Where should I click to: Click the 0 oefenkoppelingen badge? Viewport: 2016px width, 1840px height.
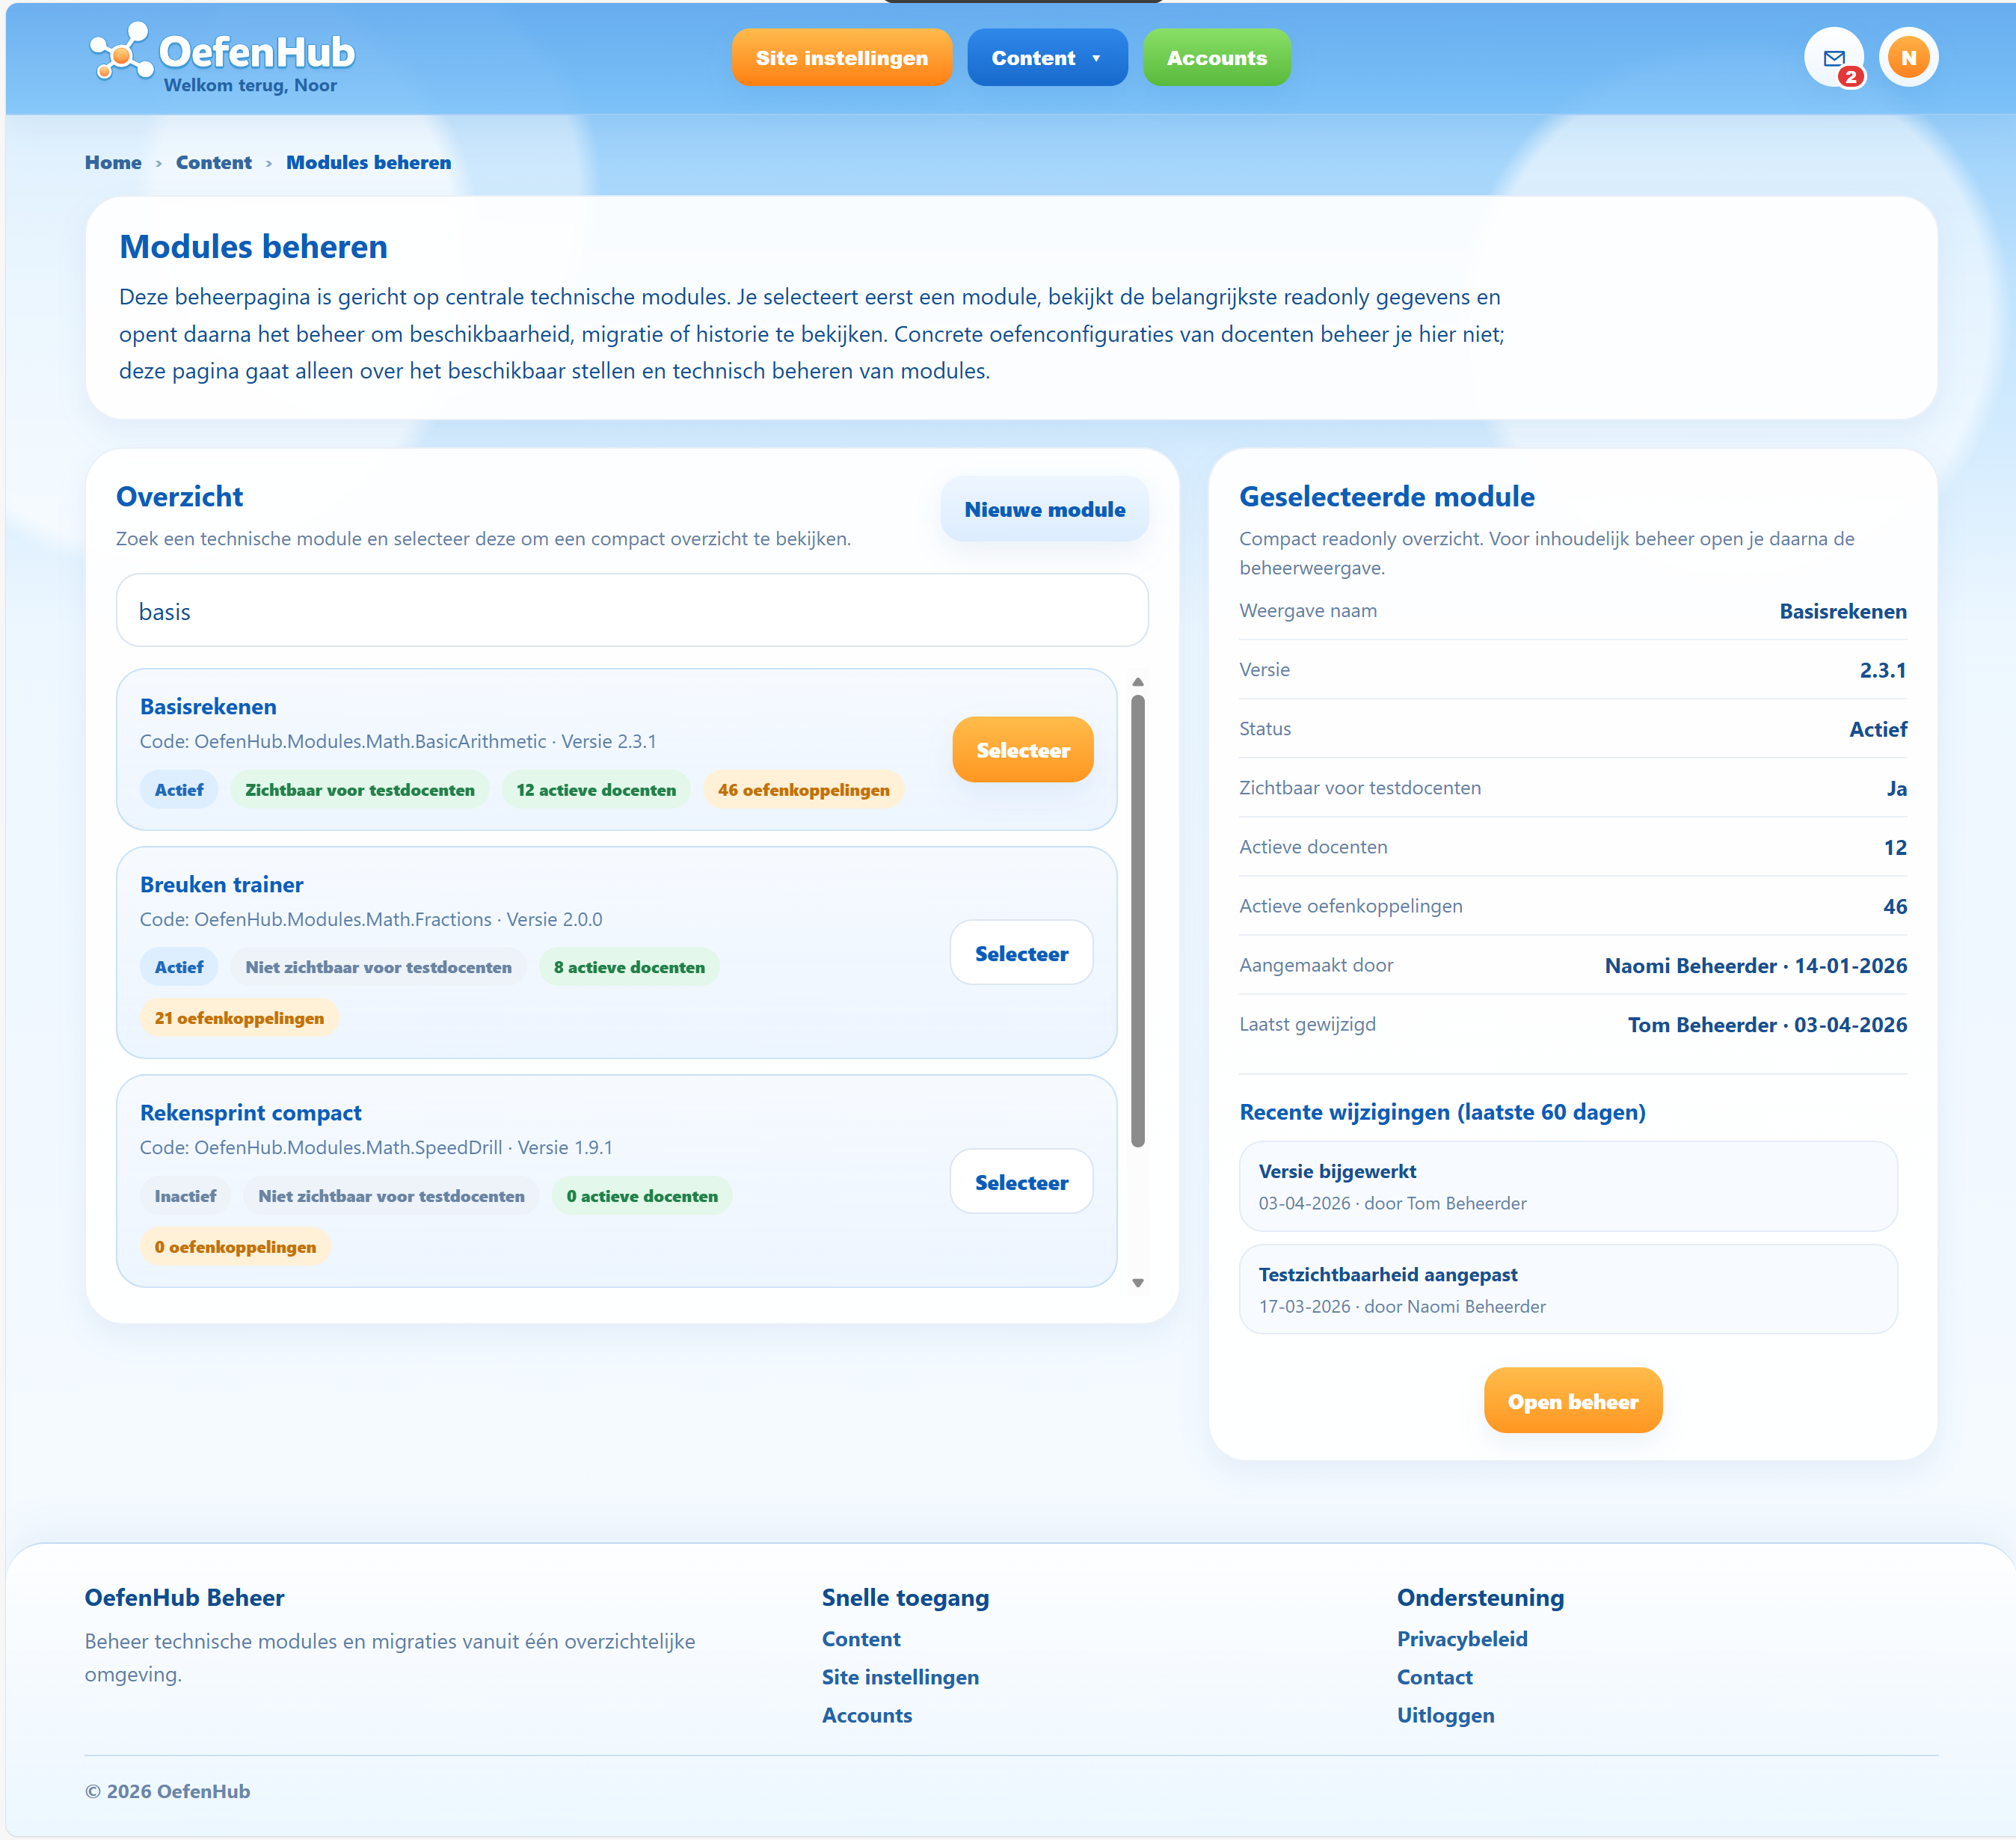(x=235, y=1247)
